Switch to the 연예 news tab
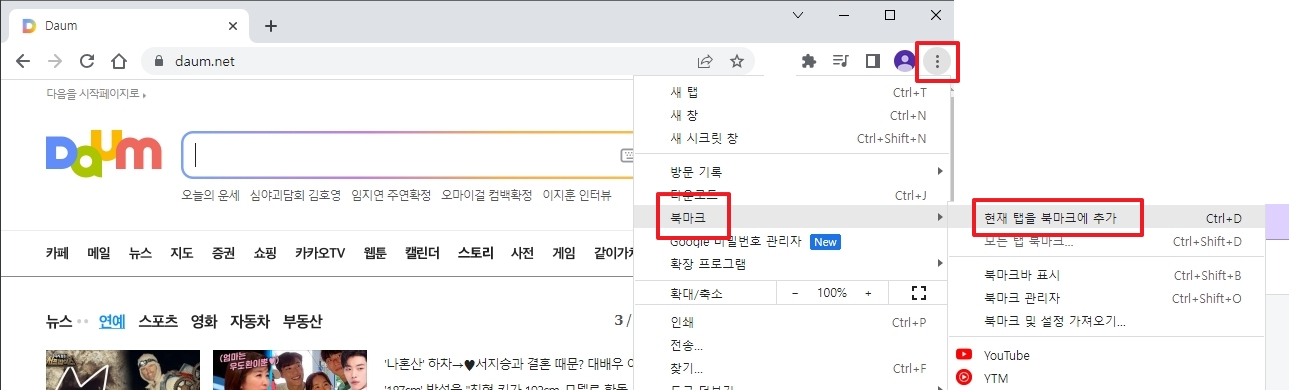The image size is (1289, 390). [x=112, y=321]
